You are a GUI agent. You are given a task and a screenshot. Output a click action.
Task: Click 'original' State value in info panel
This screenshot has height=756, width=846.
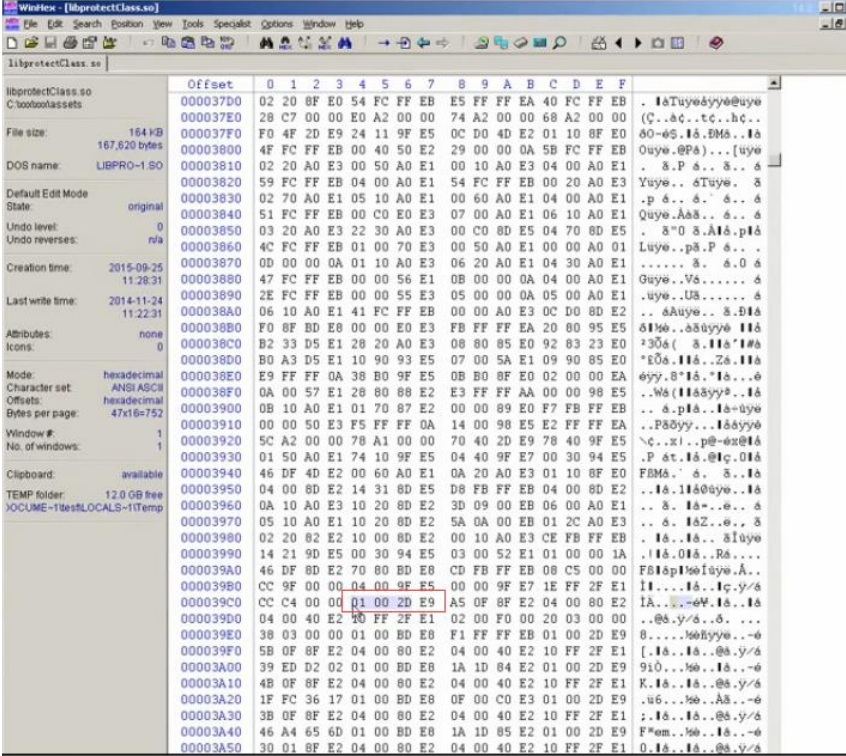(x=145, y=207)
